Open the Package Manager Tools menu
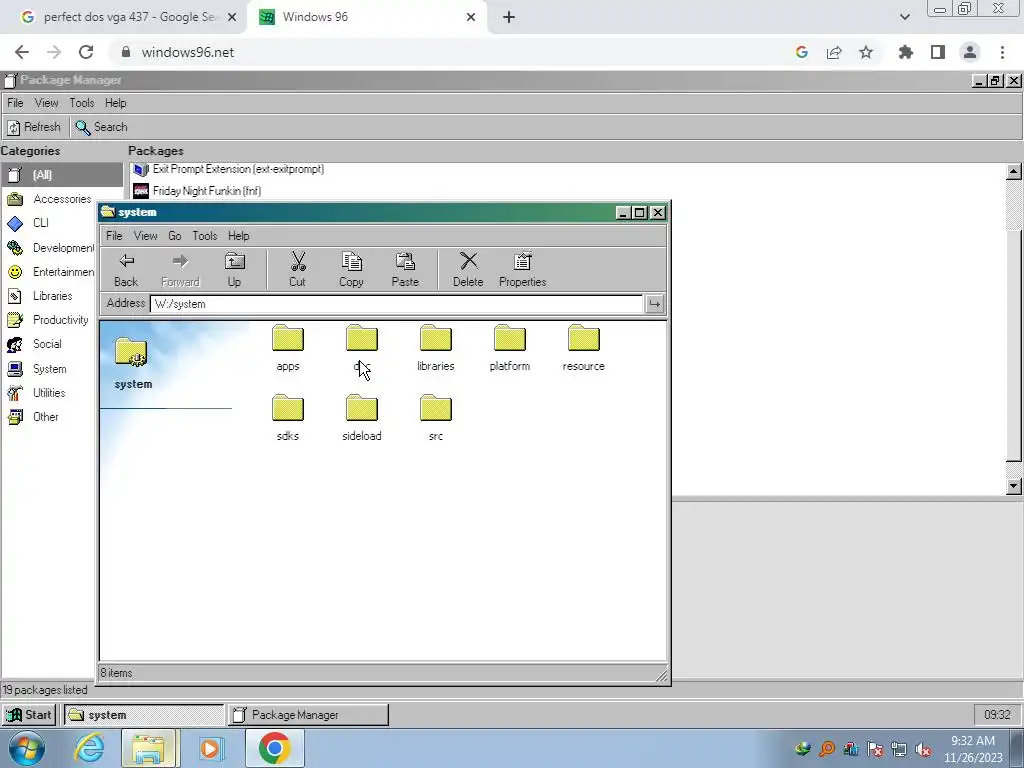The height and width of the screenshot is (768, 1024). (82, 103)
